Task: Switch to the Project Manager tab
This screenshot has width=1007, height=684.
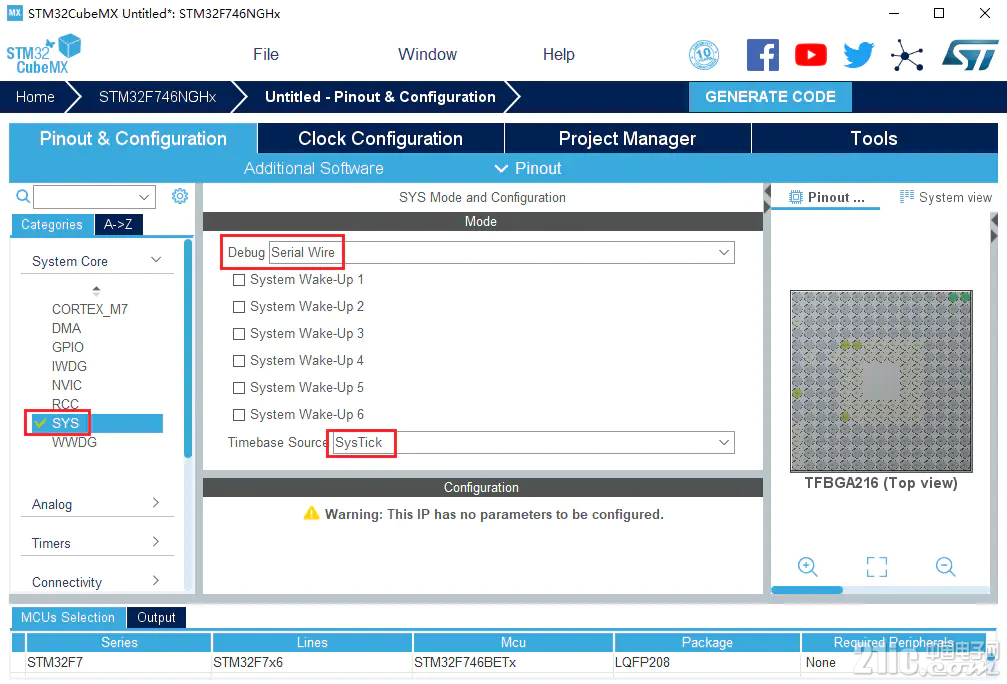Action: pyautogui.click(x=627, y=138)
